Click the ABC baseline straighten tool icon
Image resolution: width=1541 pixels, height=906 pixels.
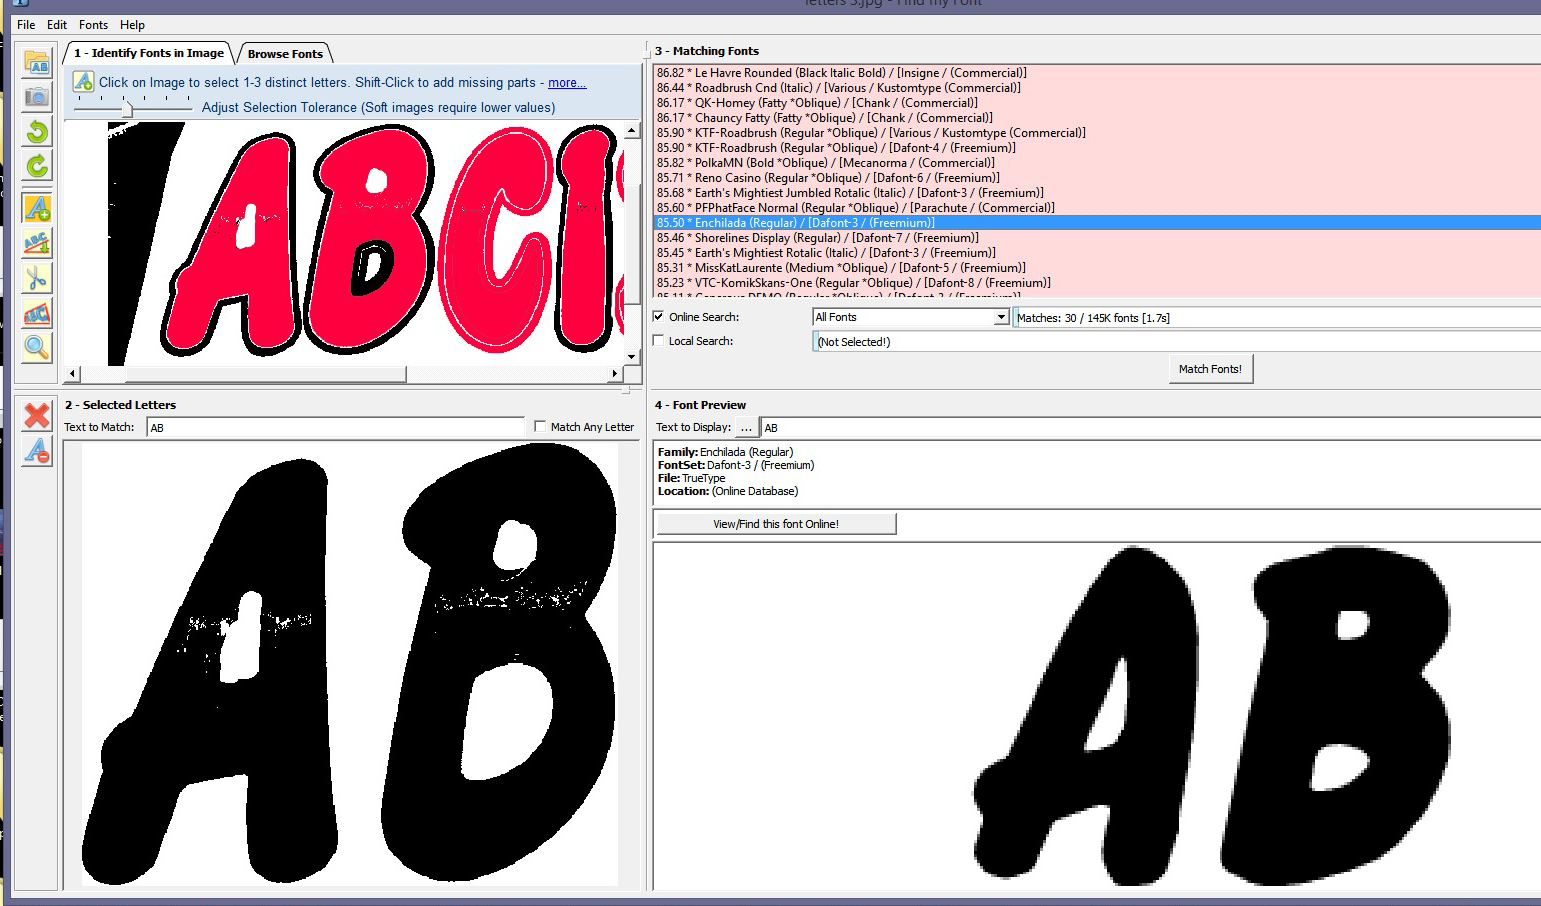click(x=37, y=243)
